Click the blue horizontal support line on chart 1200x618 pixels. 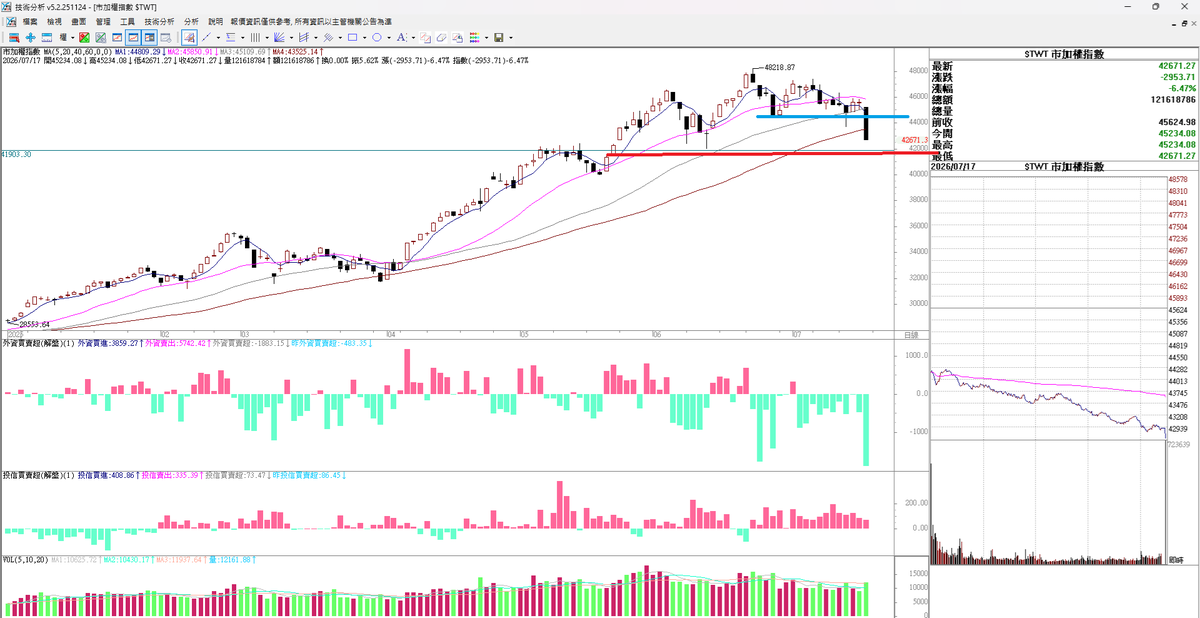pyautogui.click(x=832, y=116)
